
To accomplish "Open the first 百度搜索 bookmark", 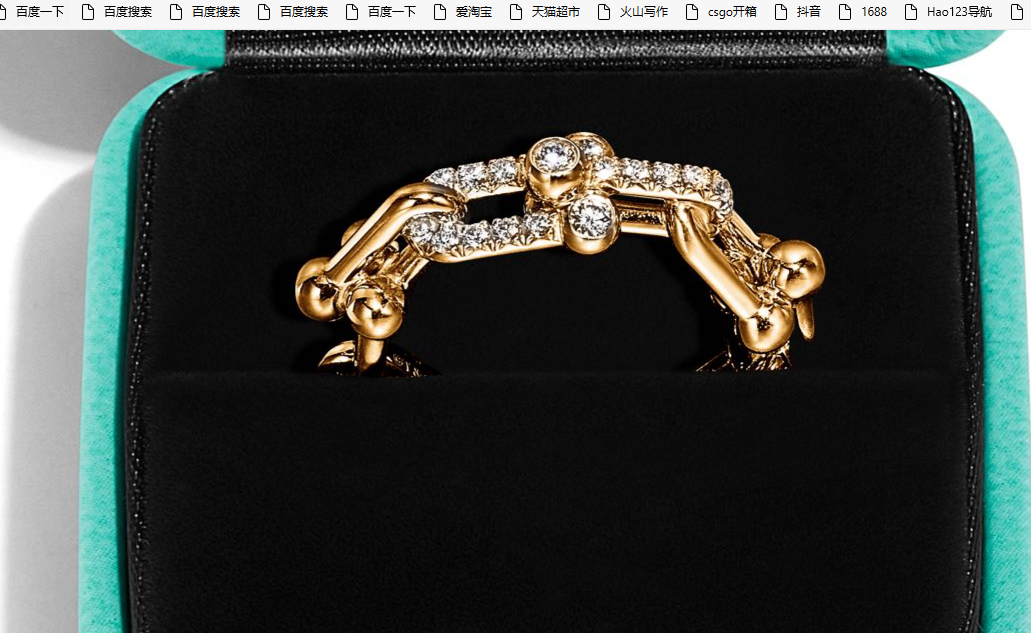I will [127, 12].
